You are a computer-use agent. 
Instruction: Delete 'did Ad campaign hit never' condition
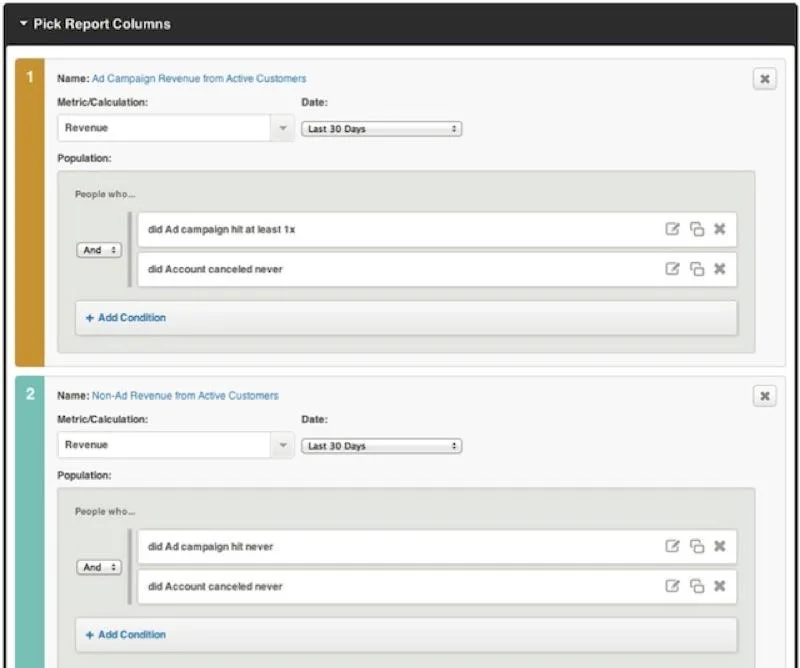(719, 546)
